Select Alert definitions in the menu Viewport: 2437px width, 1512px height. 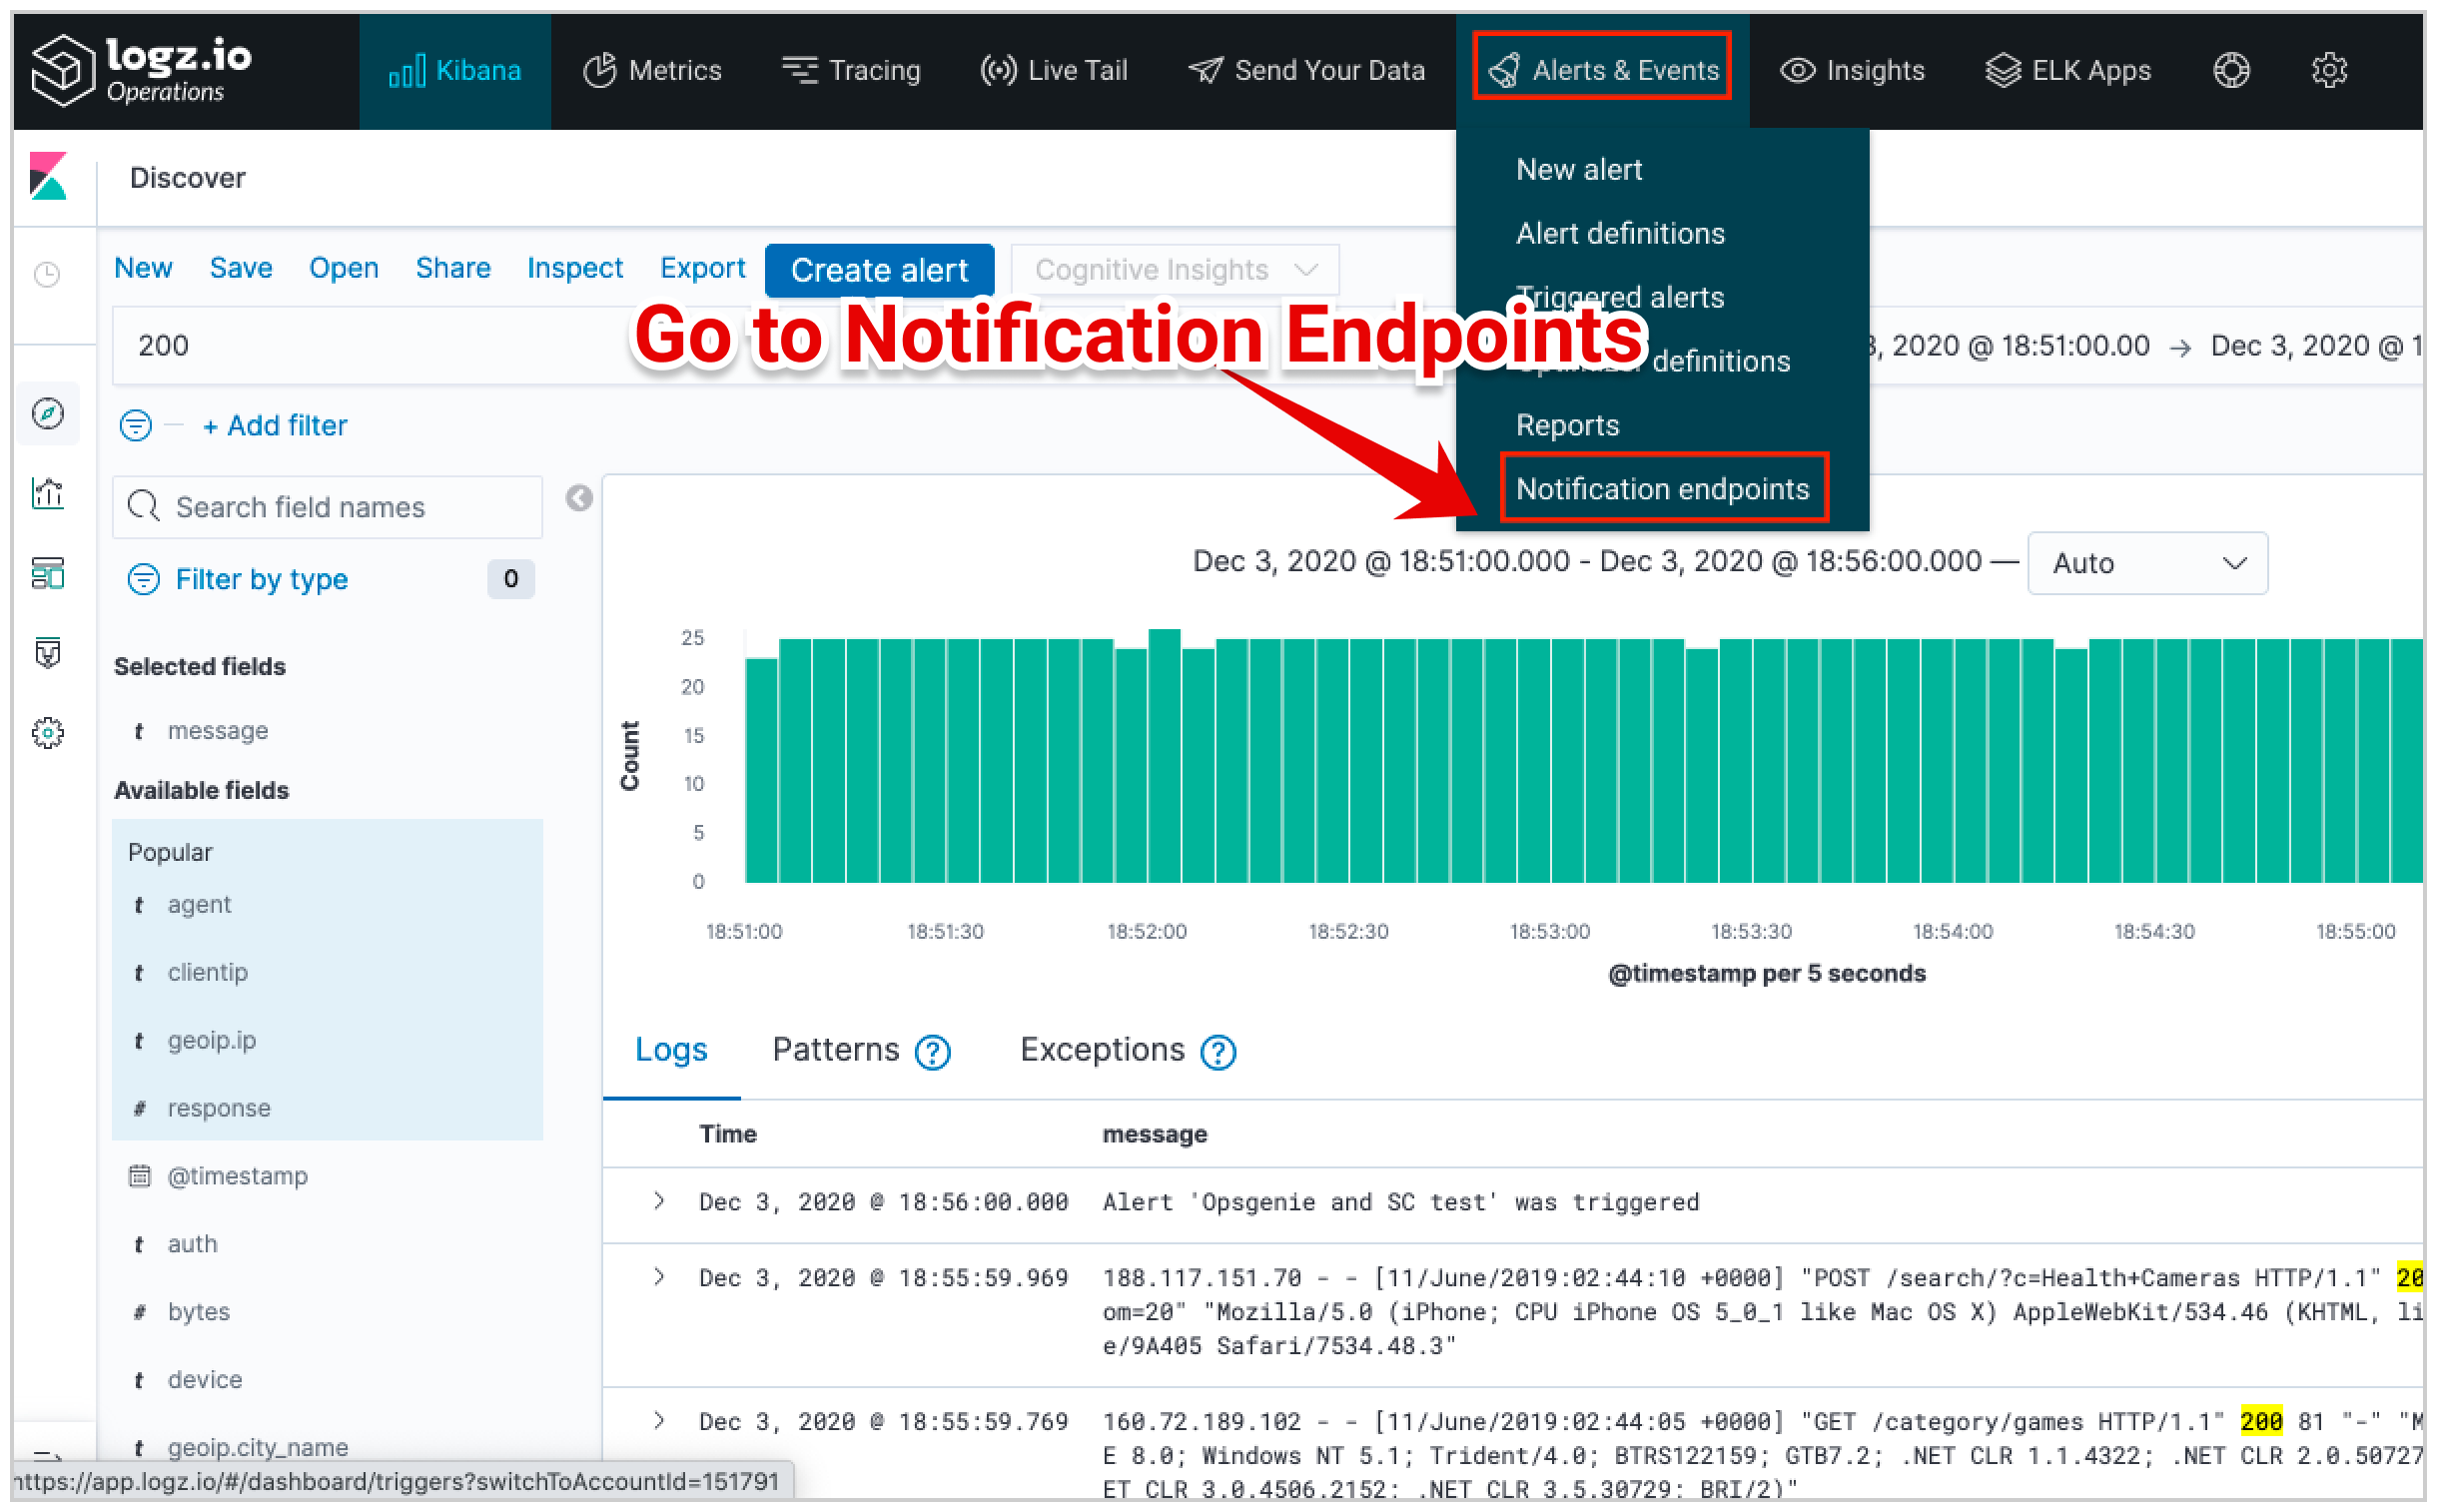click(x=1620, y=233)
